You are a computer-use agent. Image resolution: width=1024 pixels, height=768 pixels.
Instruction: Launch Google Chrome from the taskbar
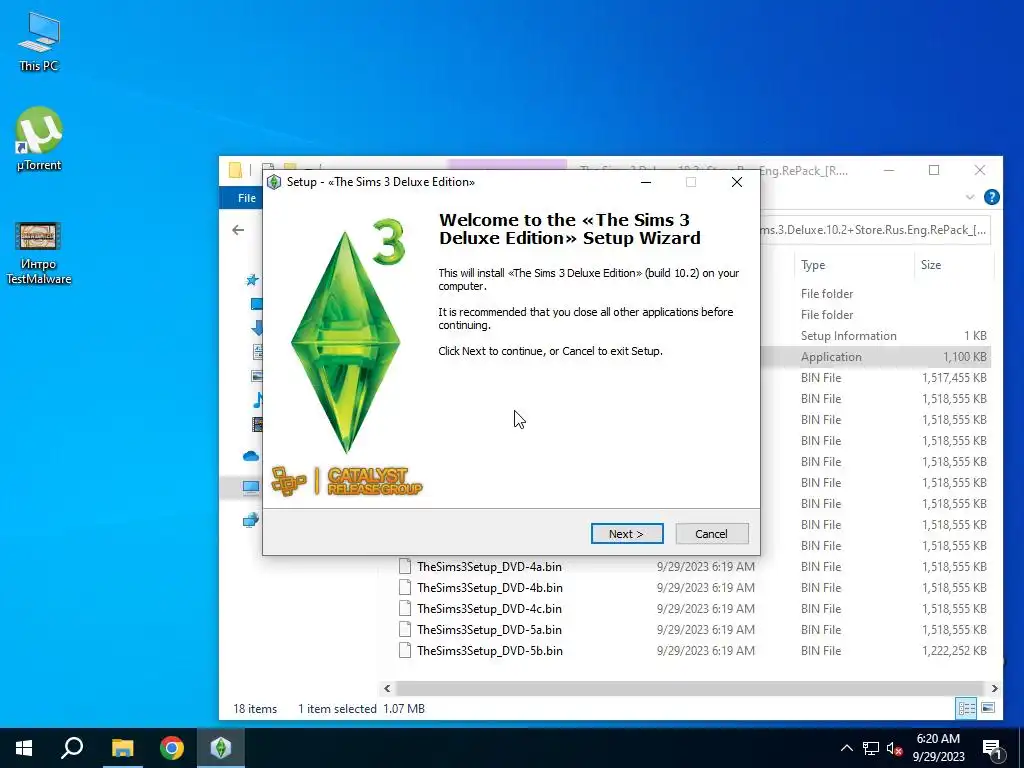tap(172, 748)
